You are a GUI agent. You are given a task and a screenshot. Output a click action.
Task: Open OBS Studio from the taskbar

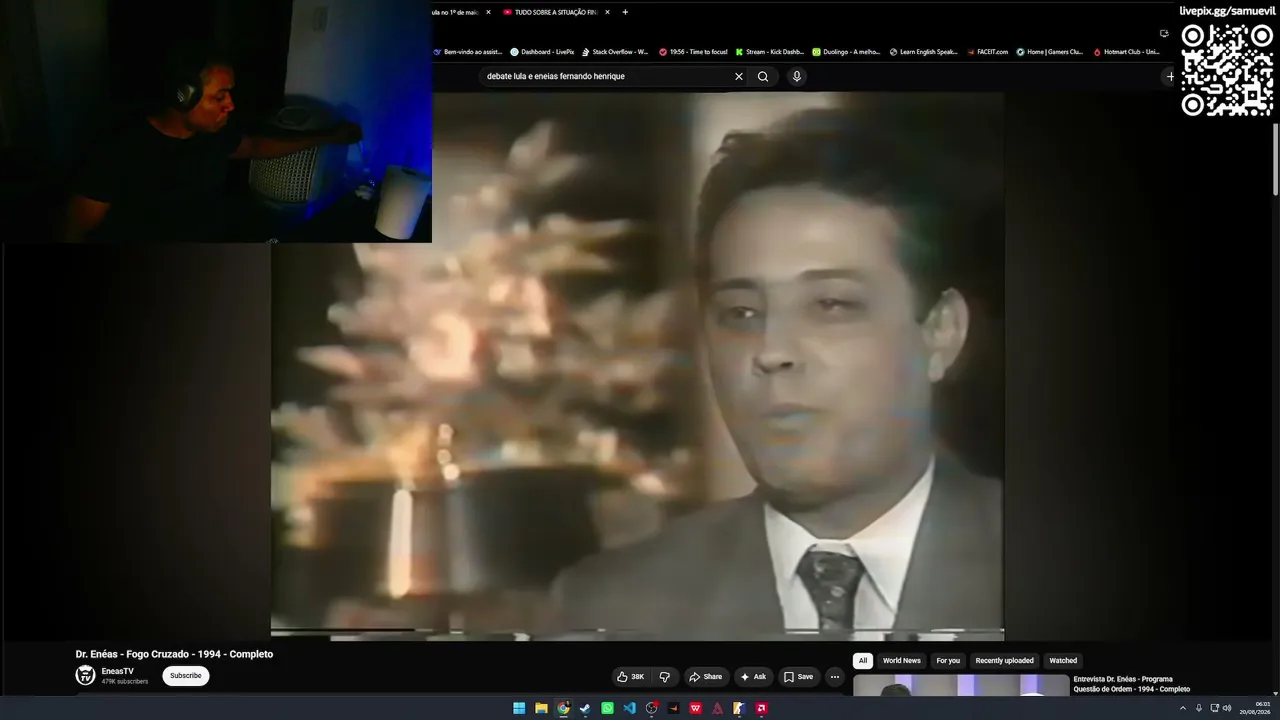point(652,708)
